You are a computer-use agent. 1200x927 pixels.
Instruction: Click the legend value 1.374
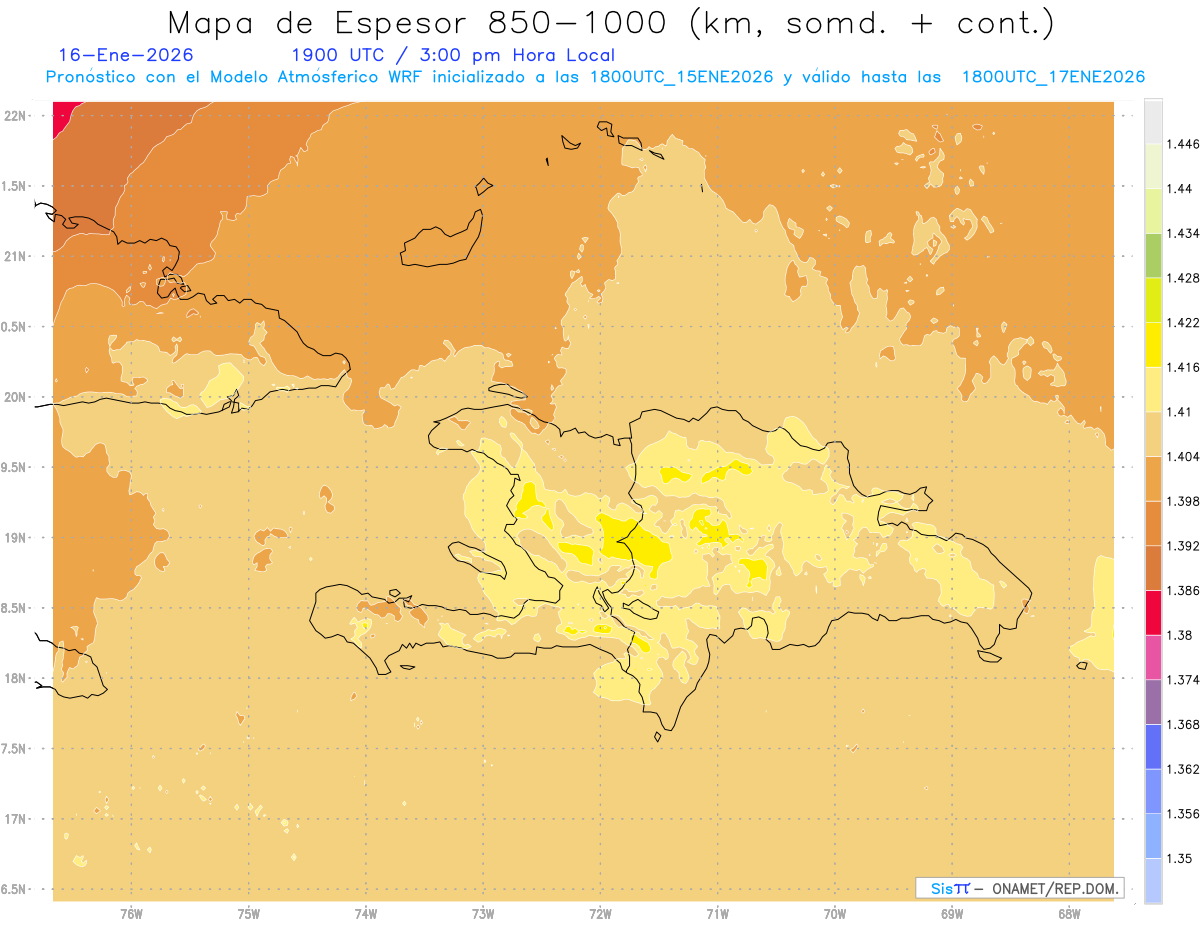1182,680
